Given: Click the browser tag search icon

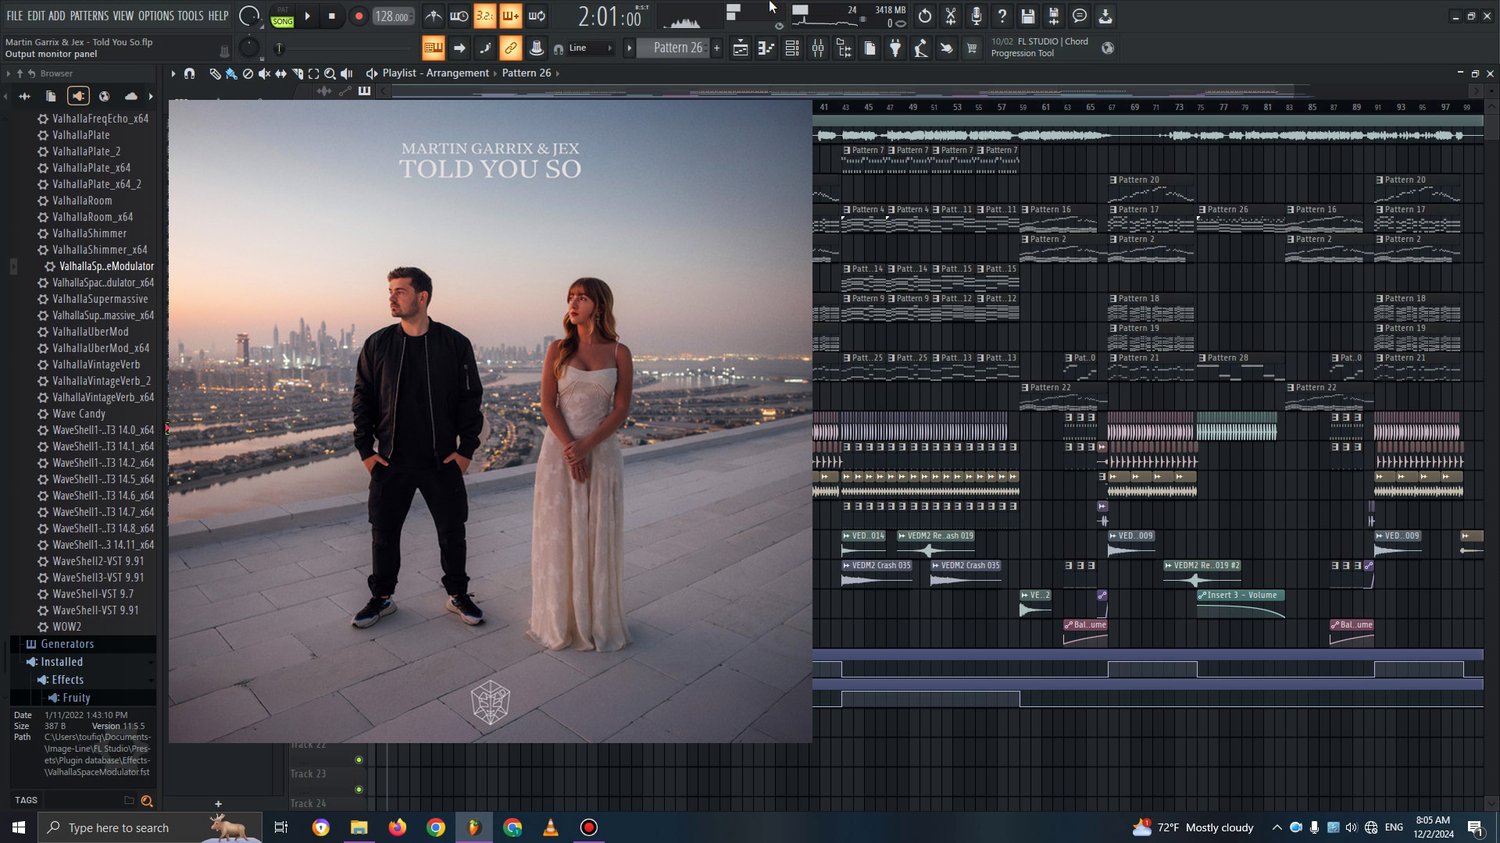Looking at the screenshot, I should click(147, 801).
